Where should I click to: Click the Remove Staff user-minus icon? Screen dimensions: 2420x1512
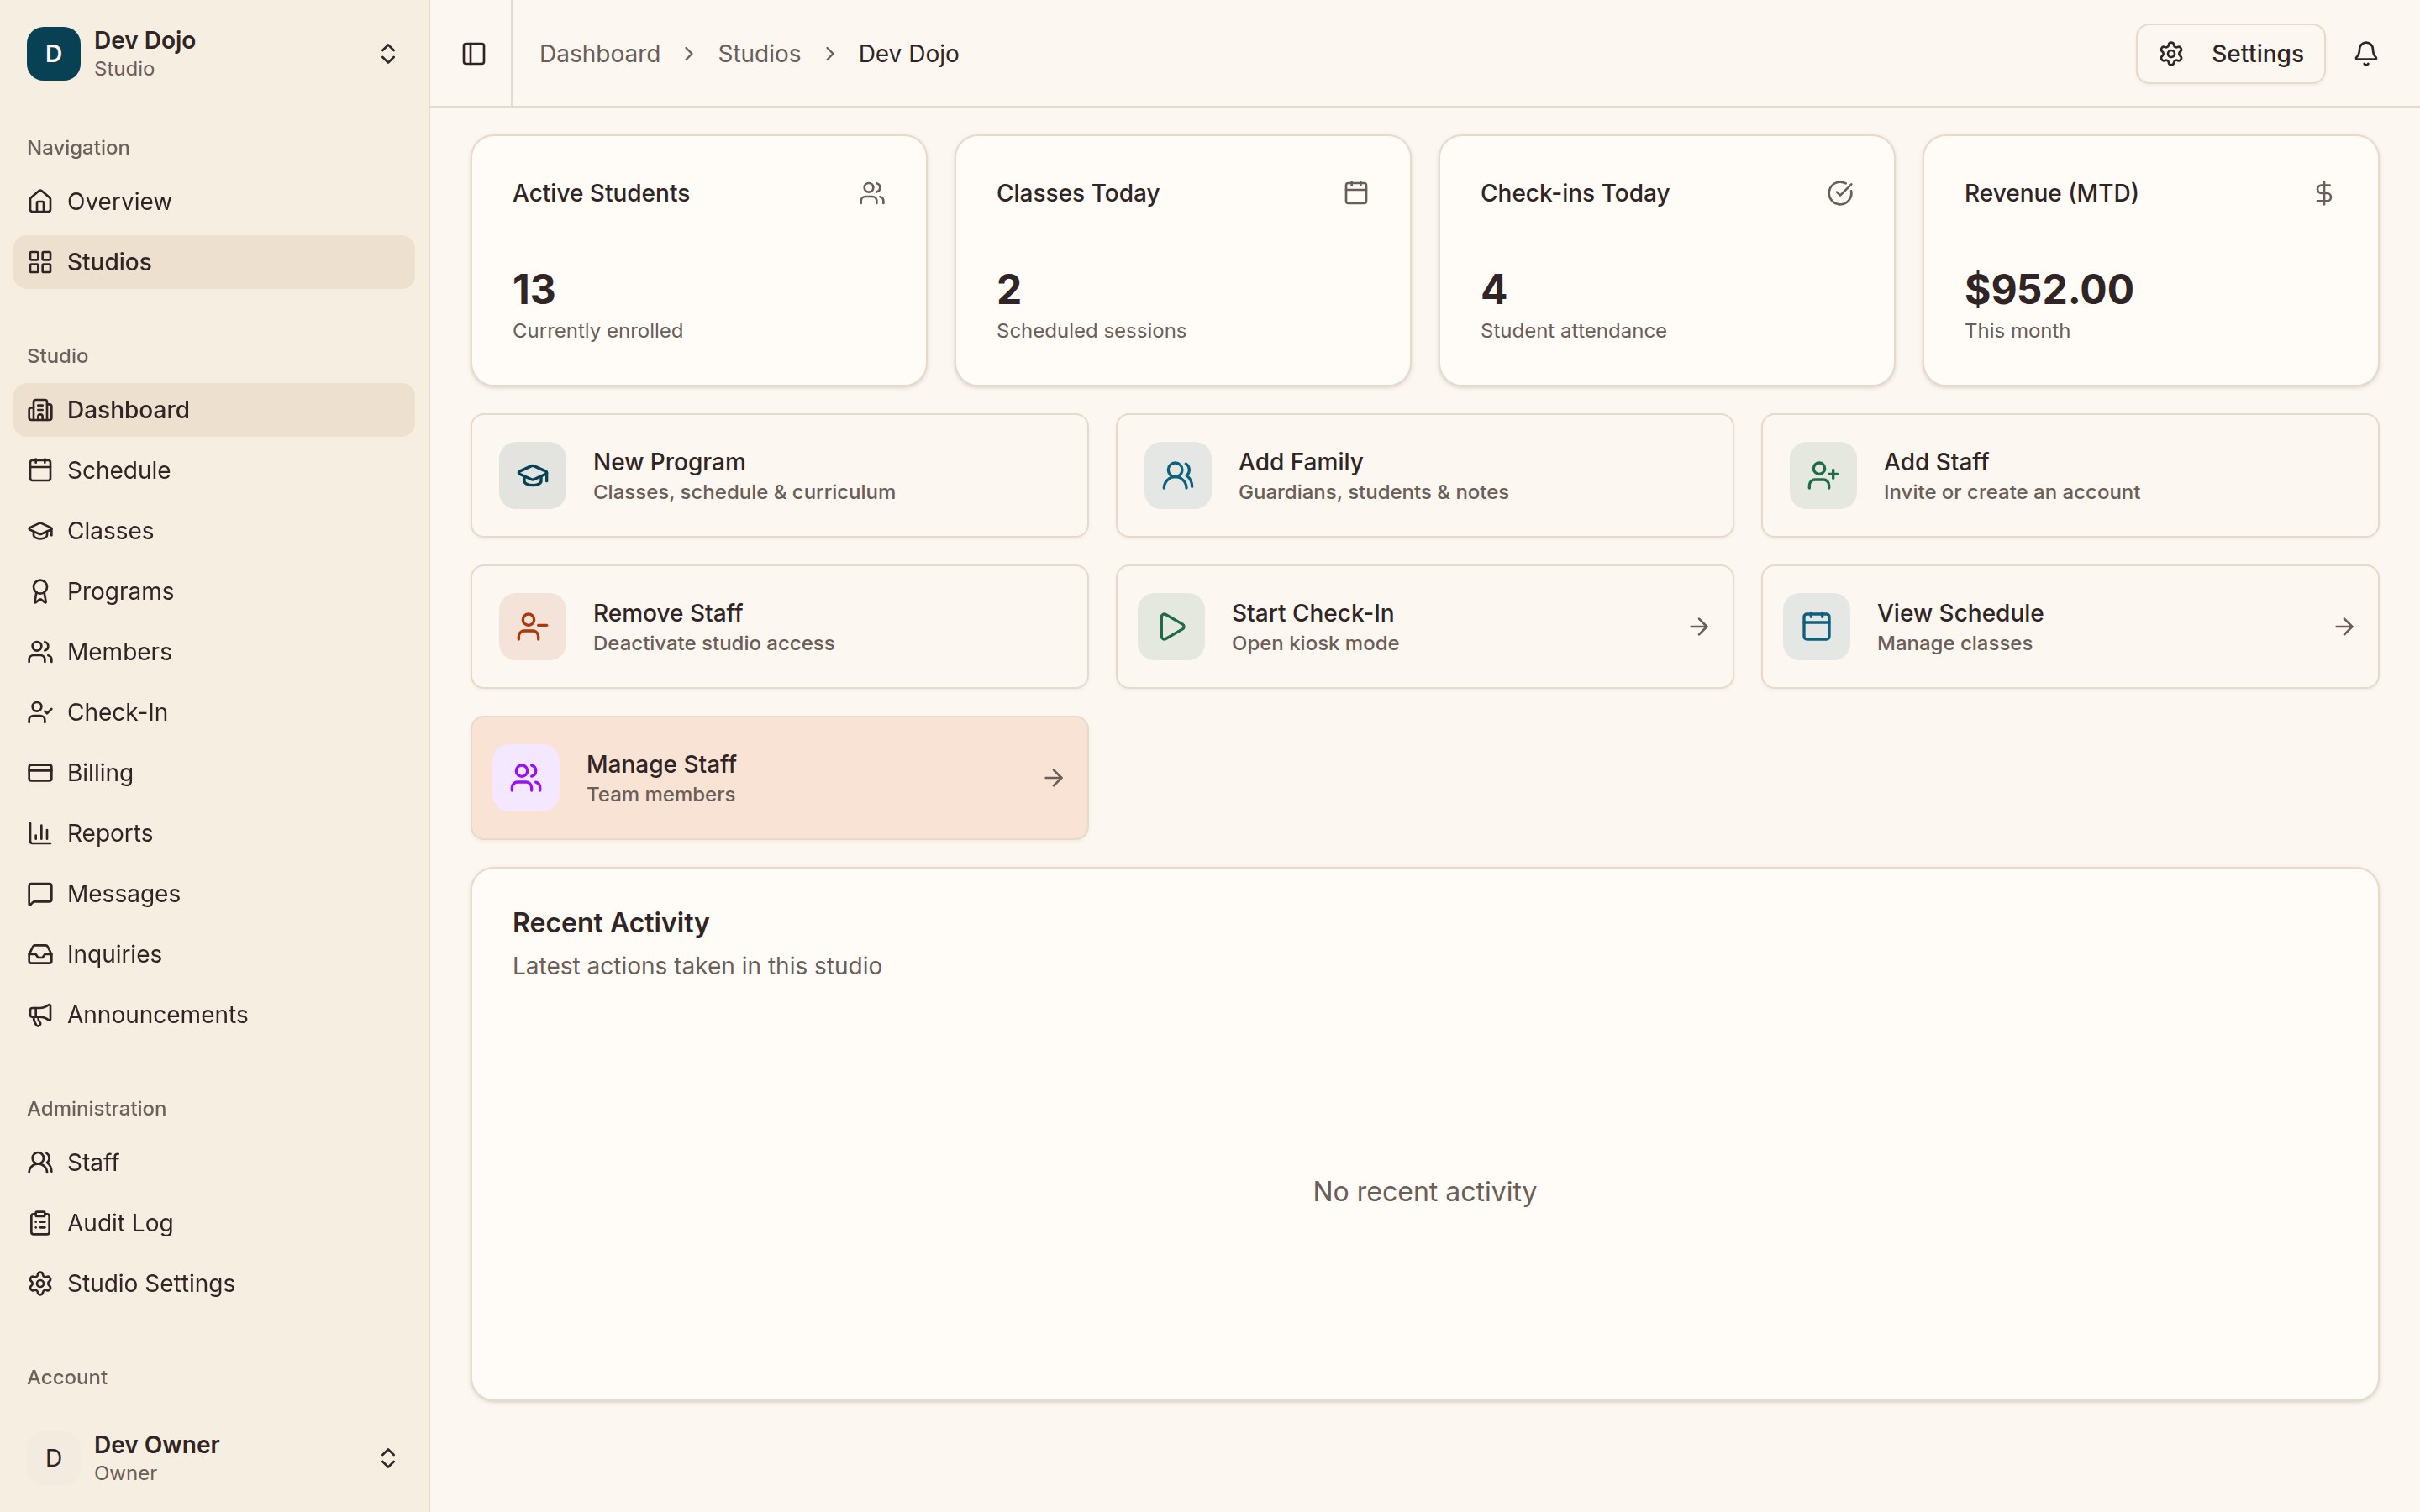pyautogui.click(x=533, y=627)
